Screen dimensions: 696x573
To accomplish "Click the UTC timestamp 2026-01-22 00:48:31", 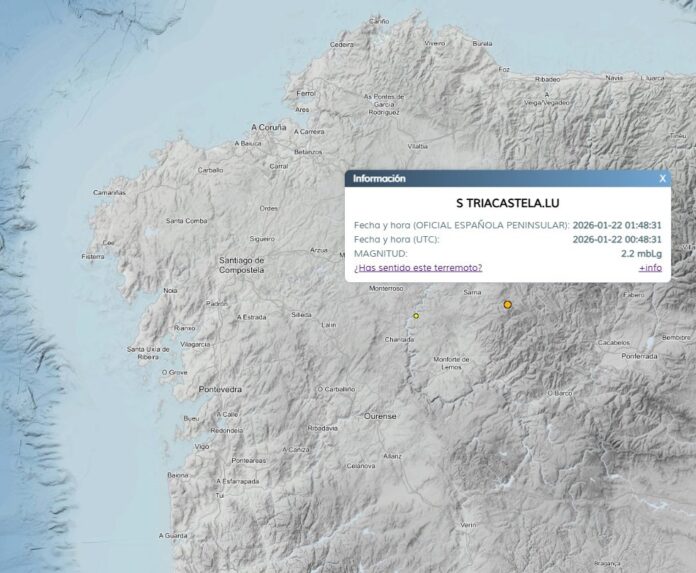I will click(617, 239).
